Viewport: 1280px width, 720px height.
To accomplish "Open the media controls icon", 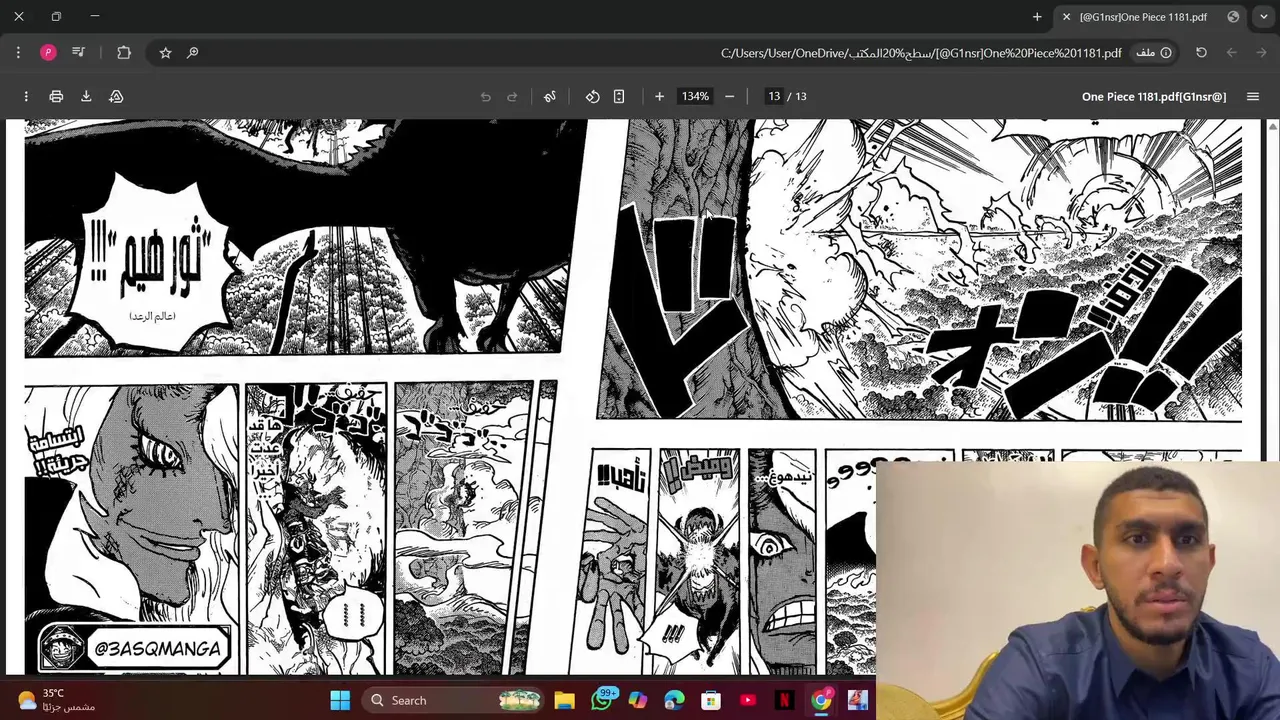I will 78,52.
